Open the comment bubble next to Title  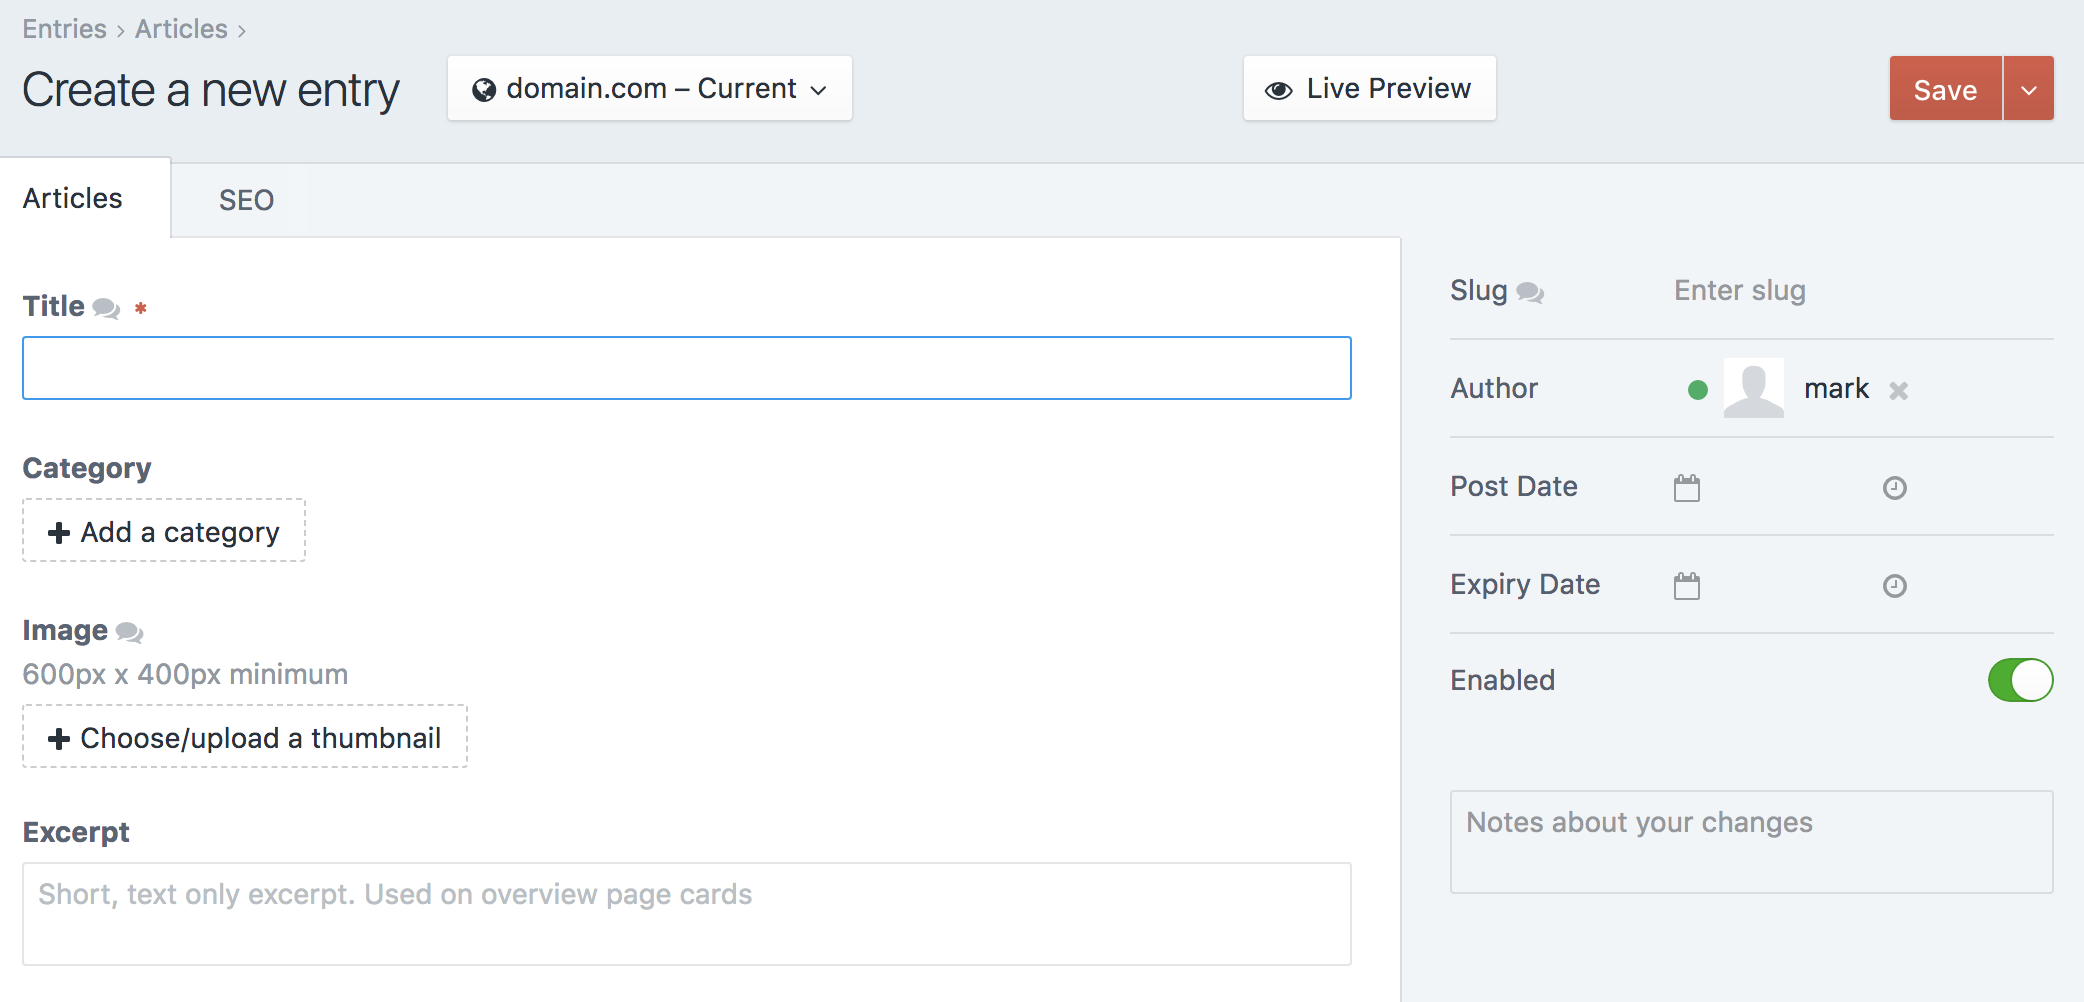point(109,308)
